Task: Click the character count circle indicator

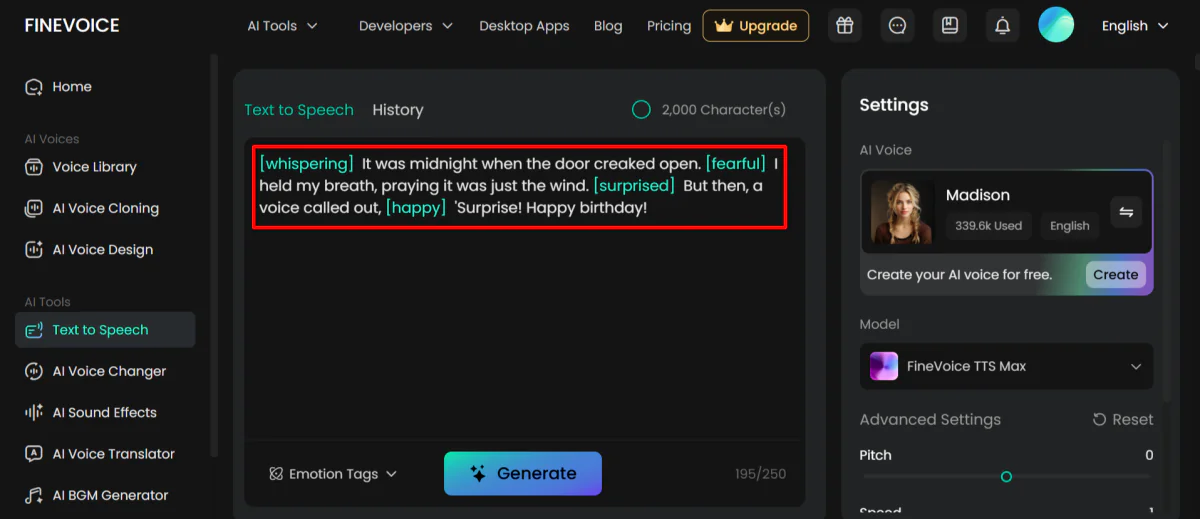Action: coord(641,110)
